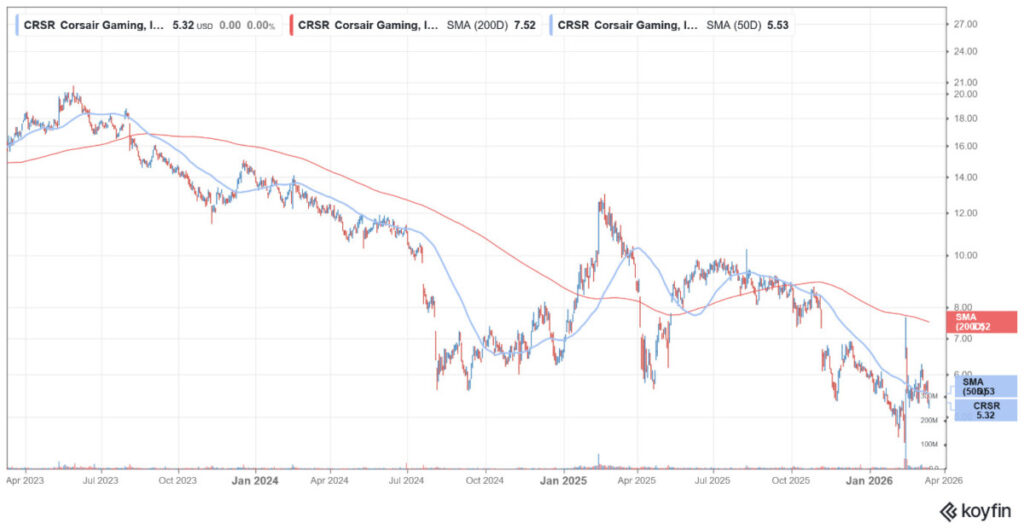Click the Jan 2025 date label

point(561,480)
